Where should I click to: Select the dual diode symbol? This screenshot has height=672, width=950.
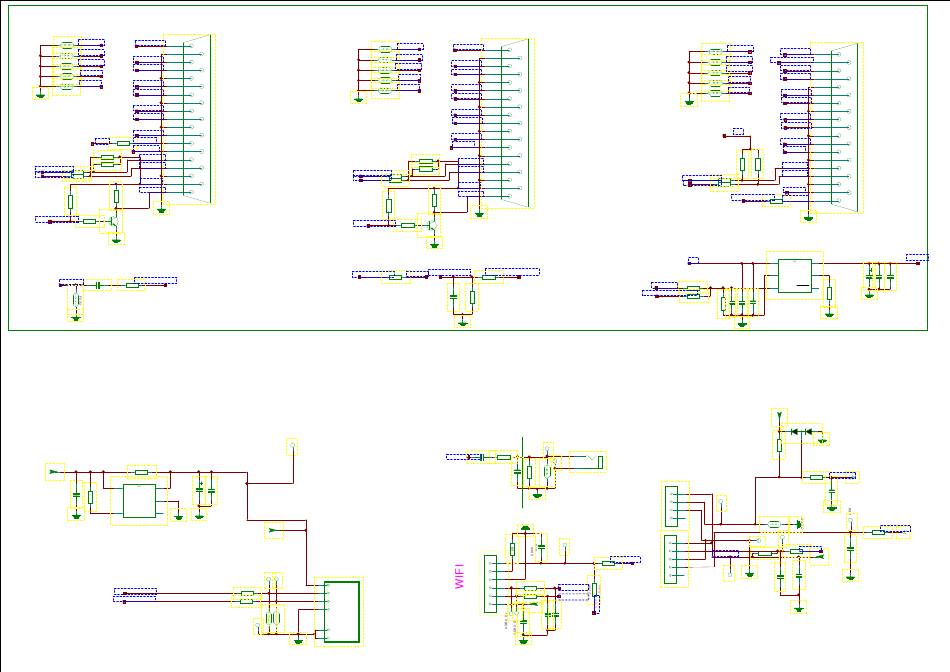pos(801,431)
